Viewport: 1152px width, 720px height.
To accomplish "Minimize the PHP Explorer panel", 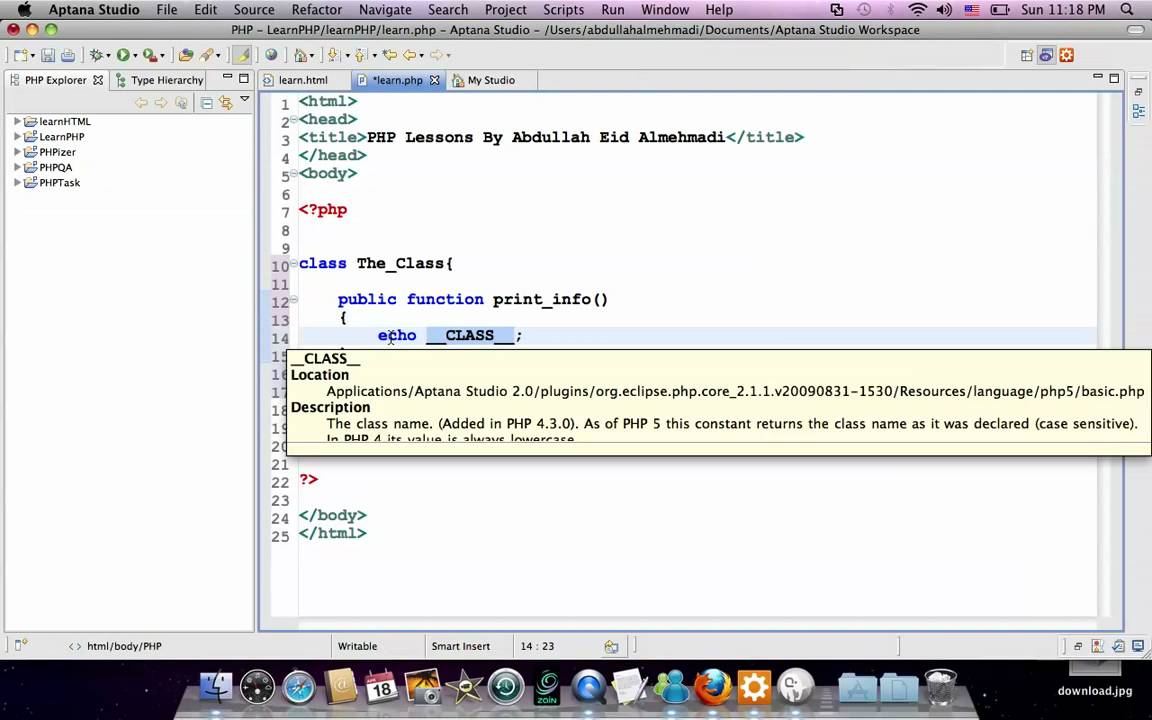I will [228, 77].
